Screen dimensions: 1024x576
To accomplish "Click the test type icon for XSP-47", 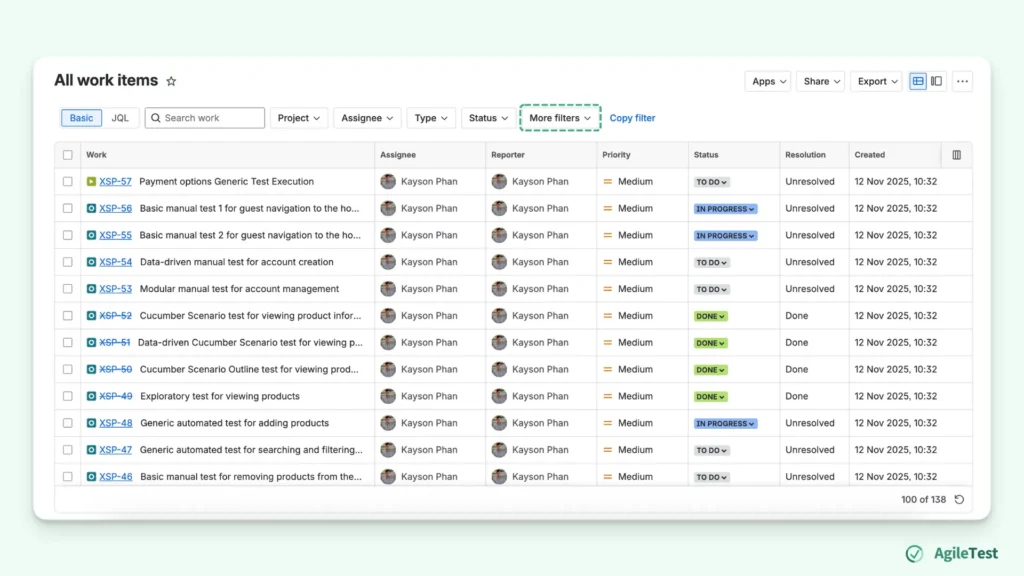I will (91, 450).
